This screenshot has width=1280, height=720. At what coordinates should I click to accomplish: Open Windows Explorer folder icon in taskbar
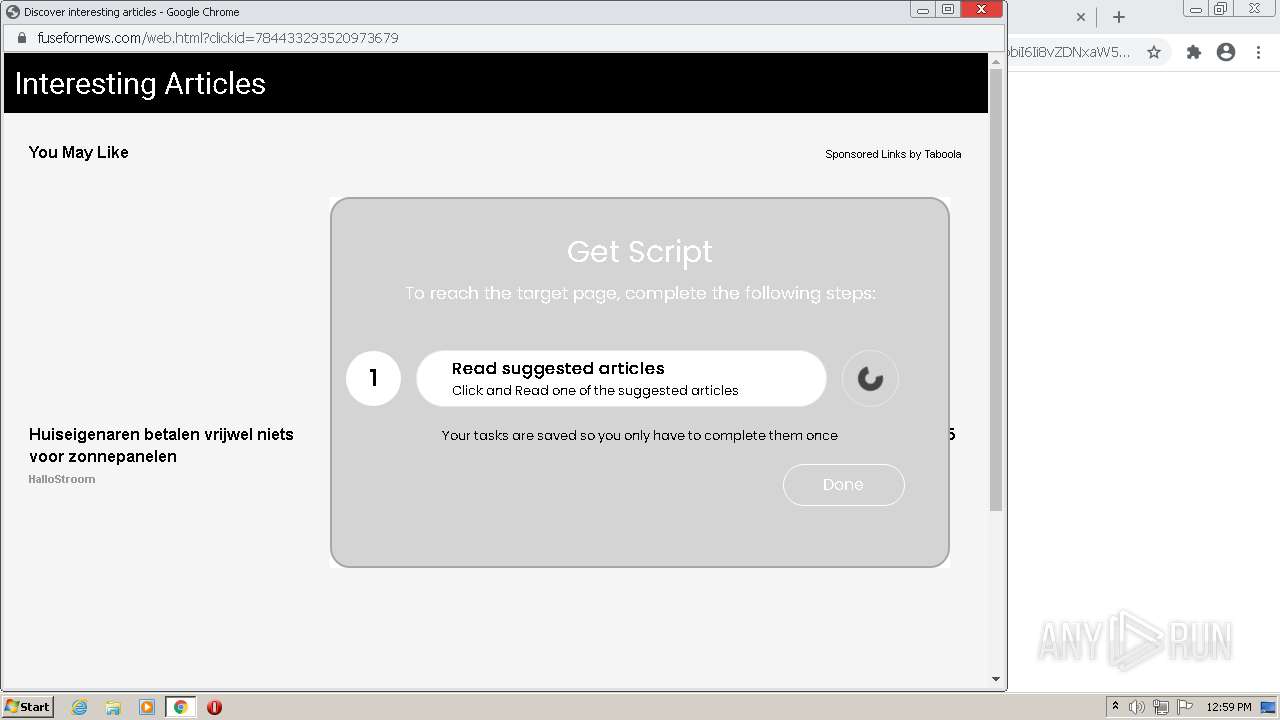click(113, 707)
